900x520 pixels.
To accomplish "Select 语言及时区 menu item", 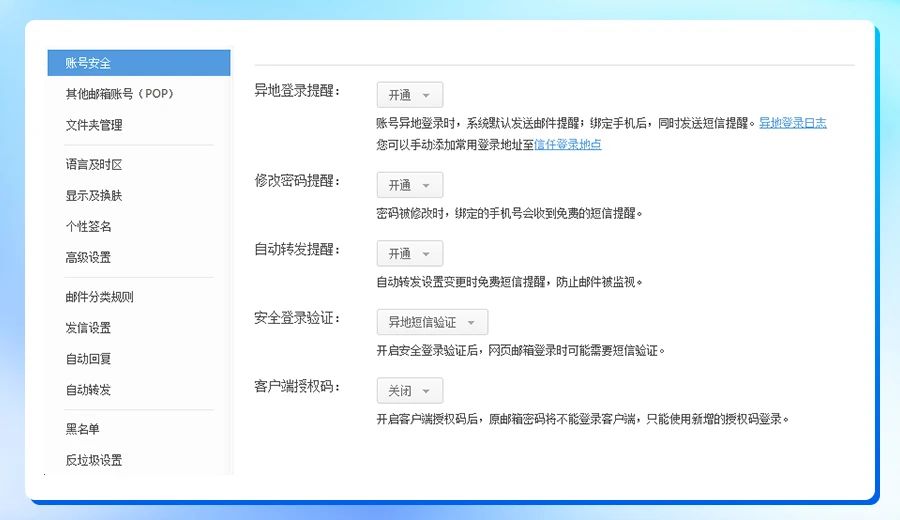I will click(94, 164).
